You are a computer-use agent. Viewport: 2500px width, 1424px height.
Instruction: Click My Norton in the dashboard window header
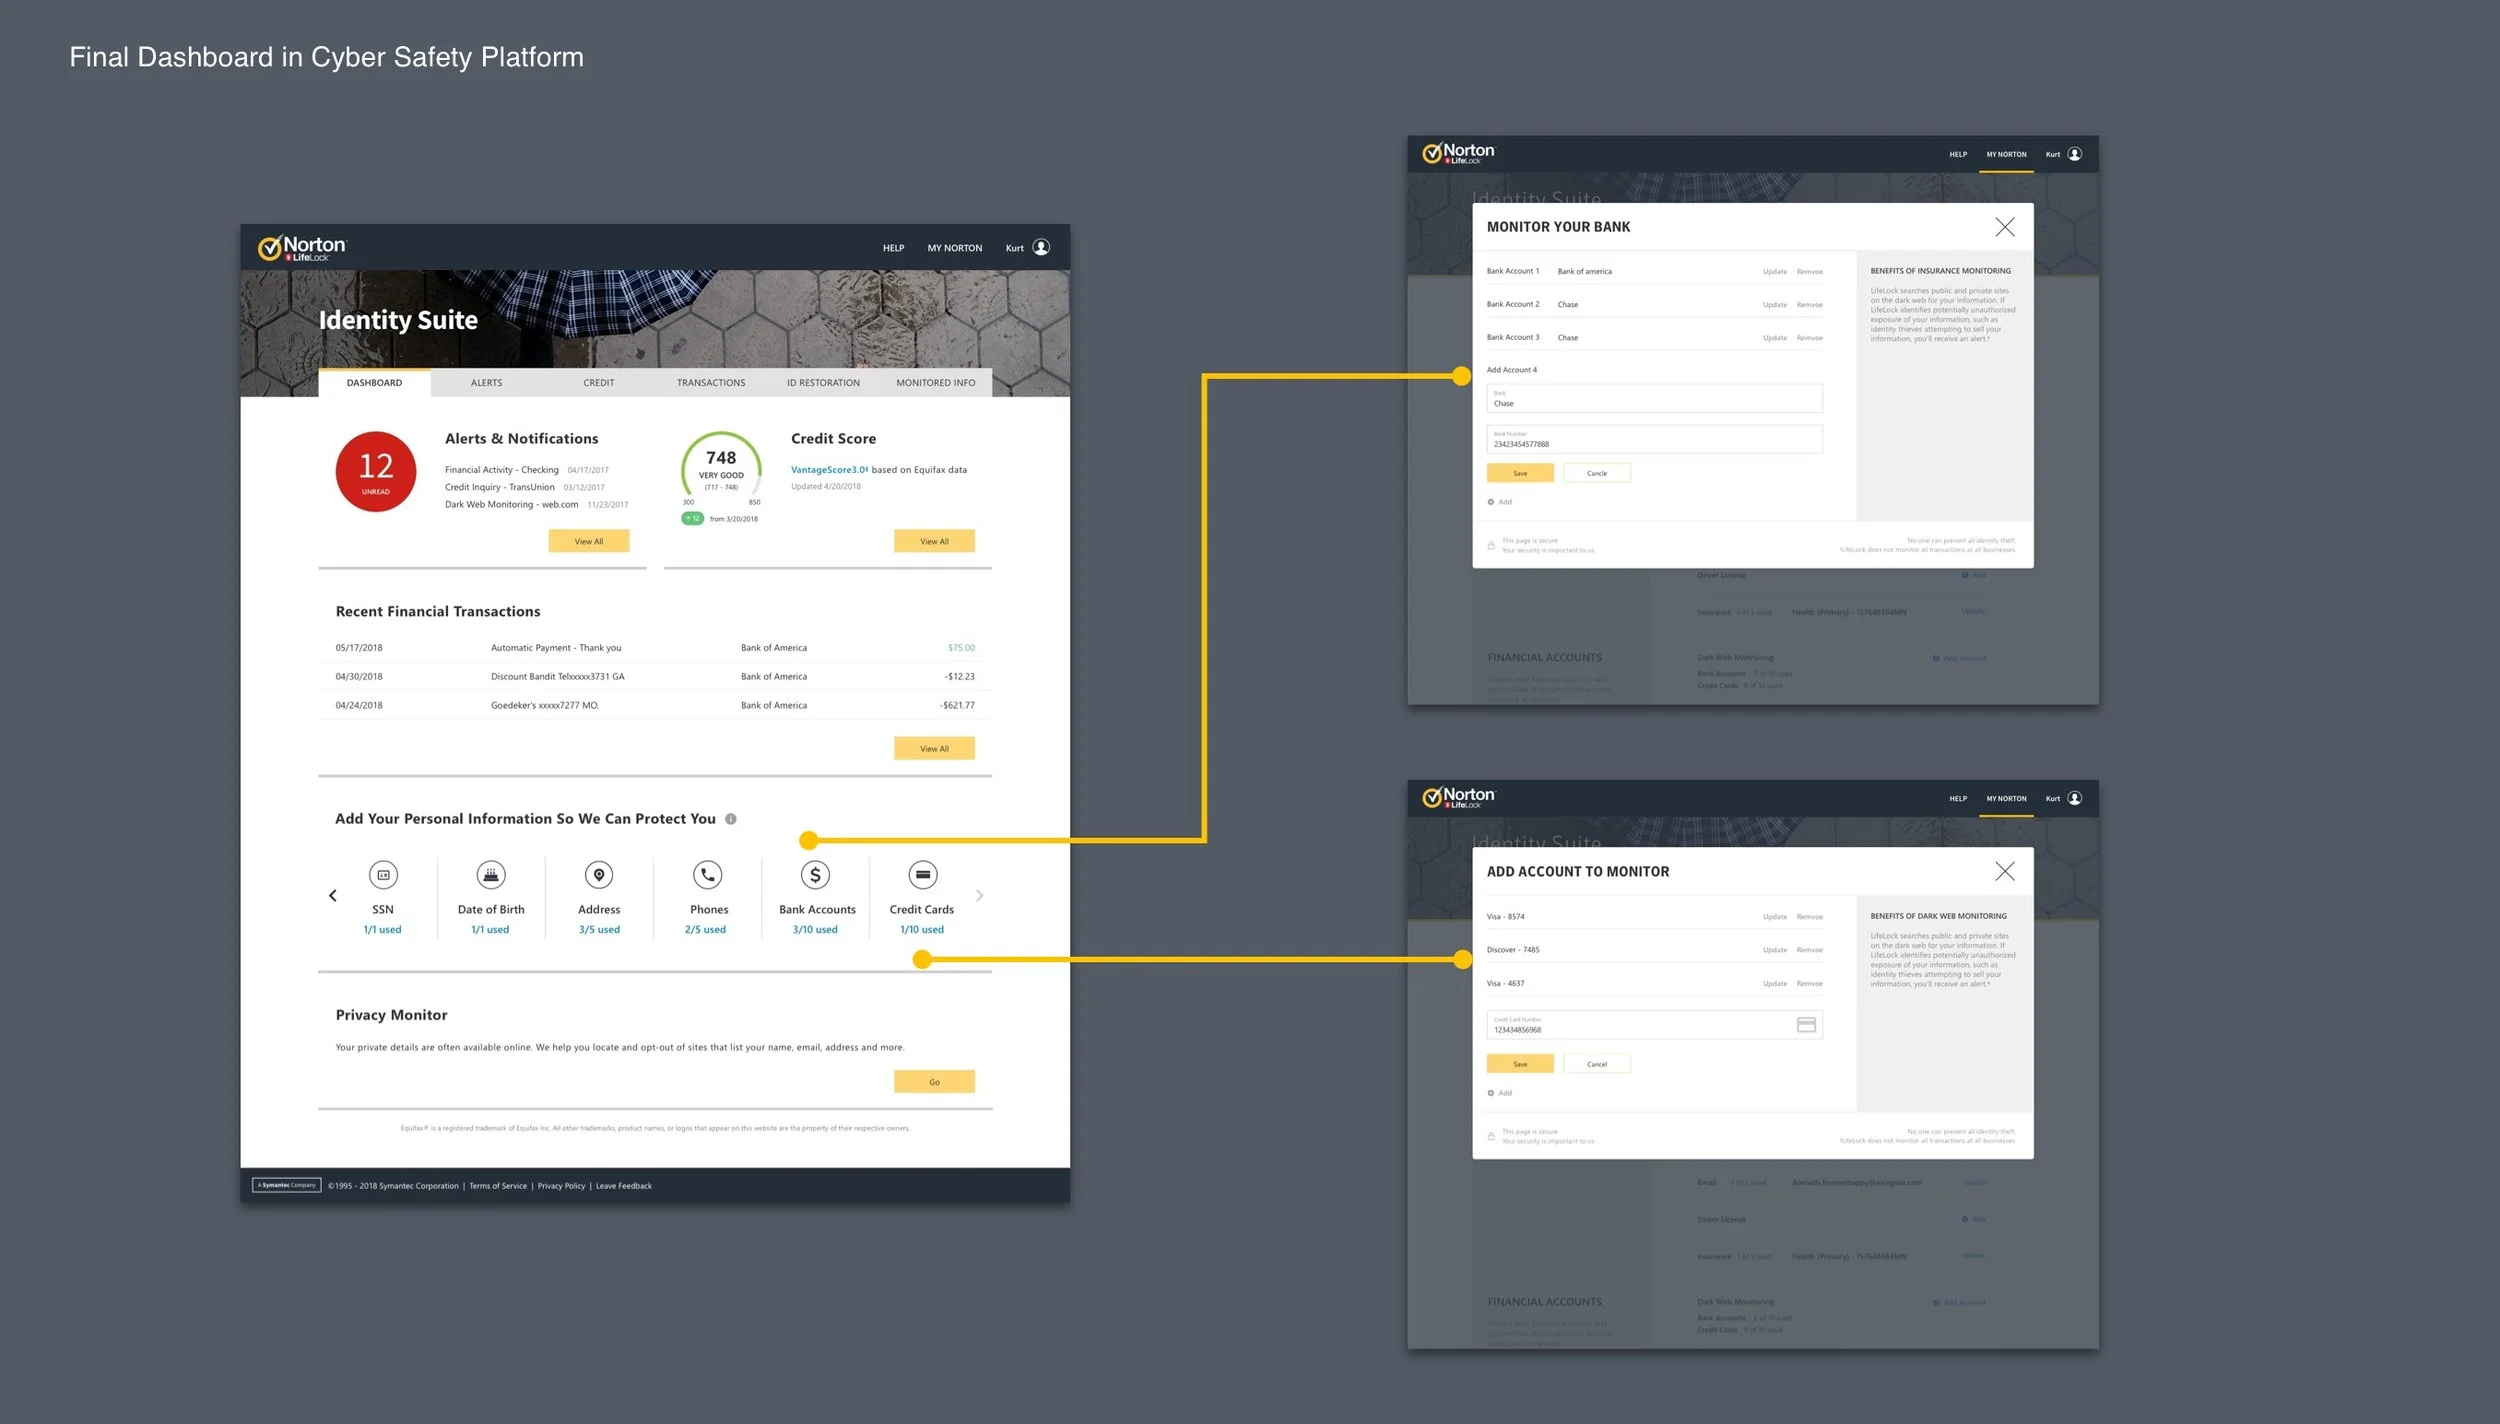[x=955, y=248]
